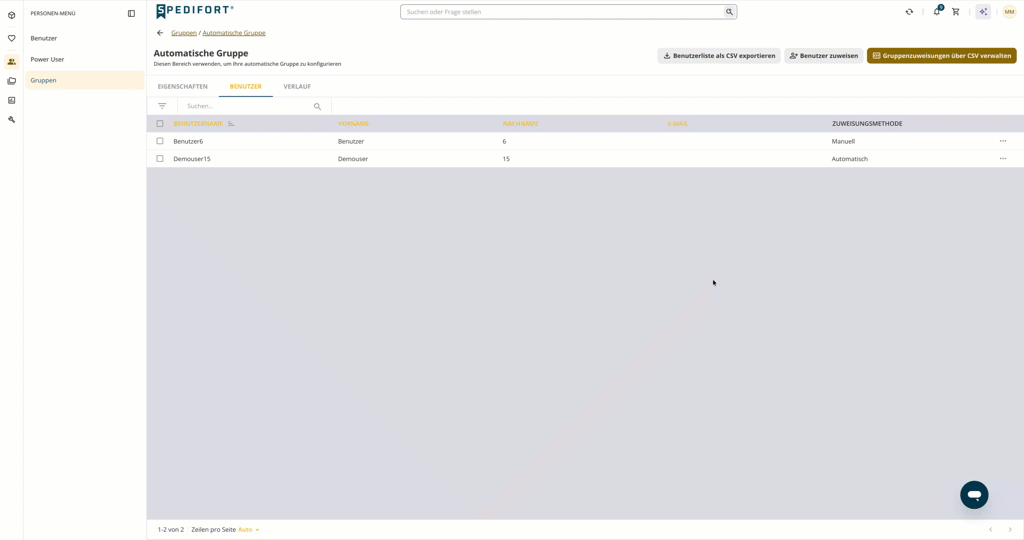Viewport: 1024px width, 540px height.
Task: Click the Manuell assignment cell
Action: [x=843, y=141]
